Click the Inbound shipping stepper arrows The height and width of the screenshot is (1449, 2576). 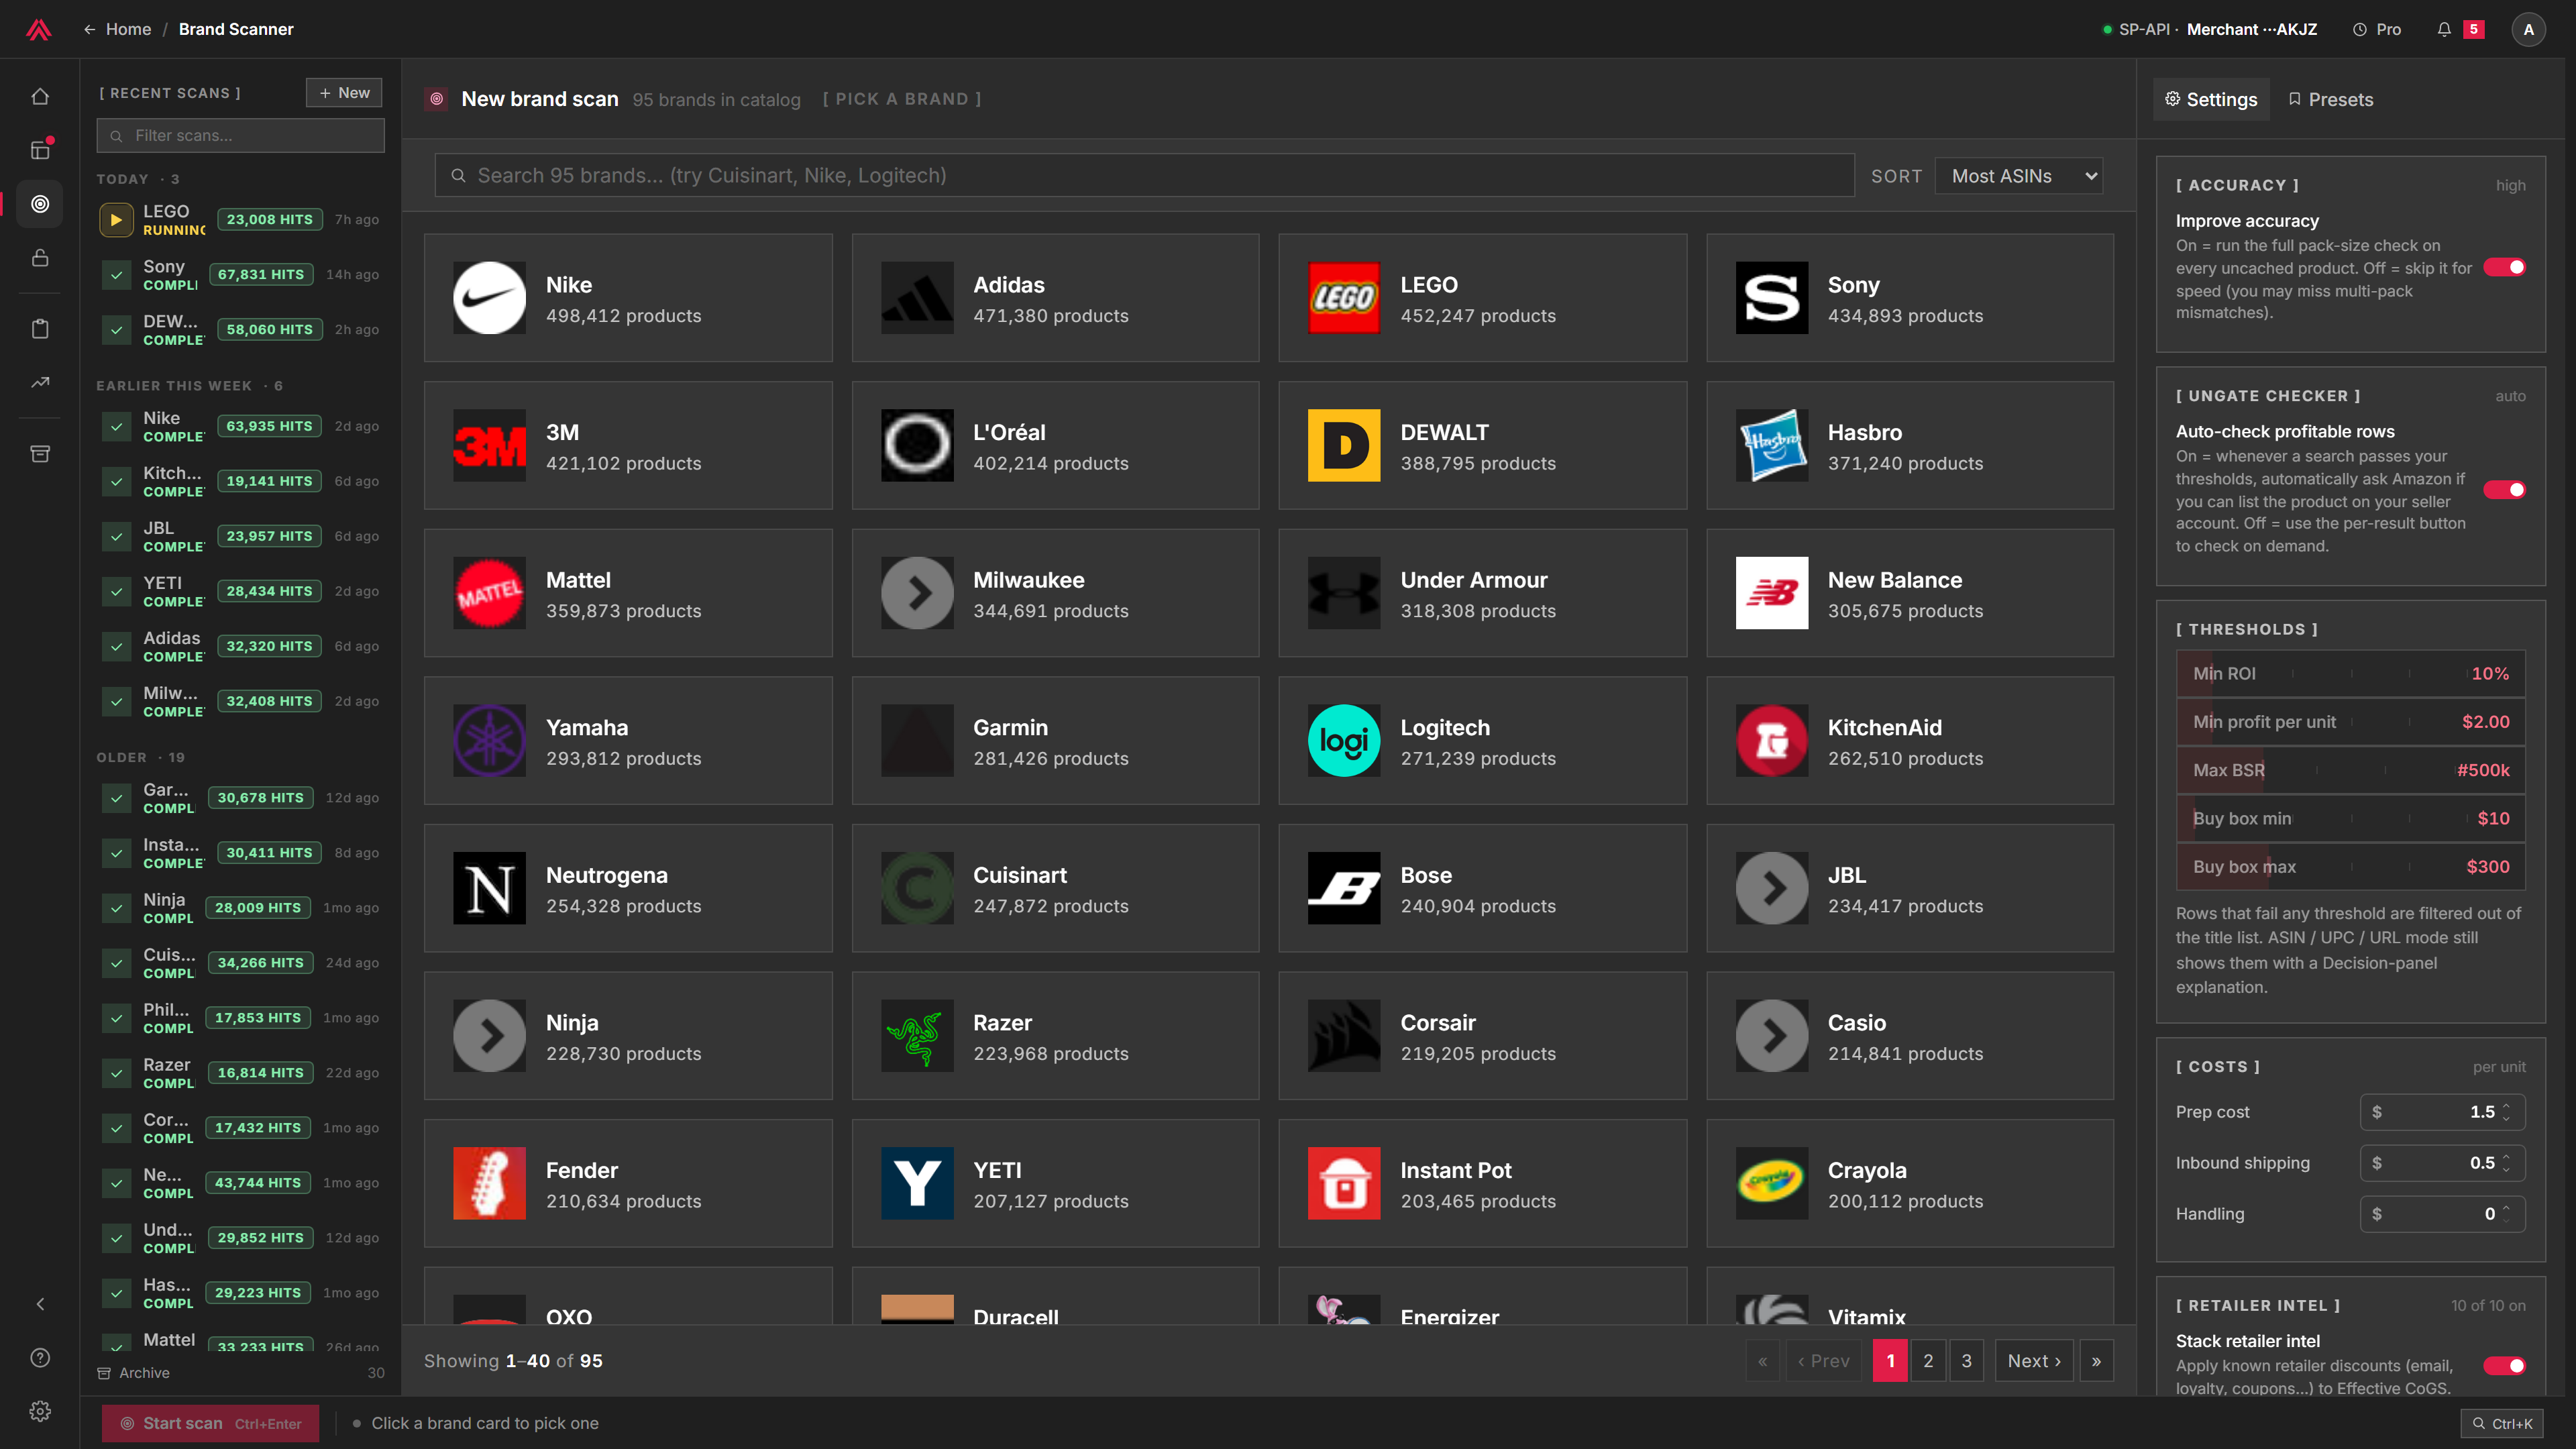pos(2505,1163)
